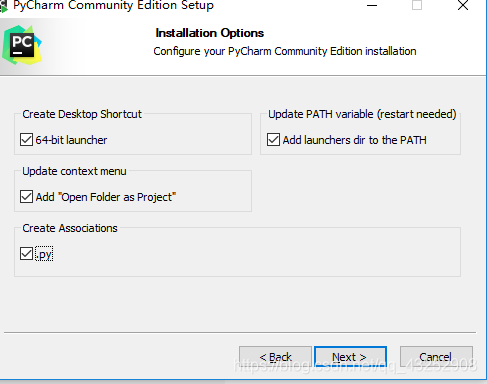Minimize the PyCharm Setup window
This screenshot has width=487, height=384.
(372, 6)
